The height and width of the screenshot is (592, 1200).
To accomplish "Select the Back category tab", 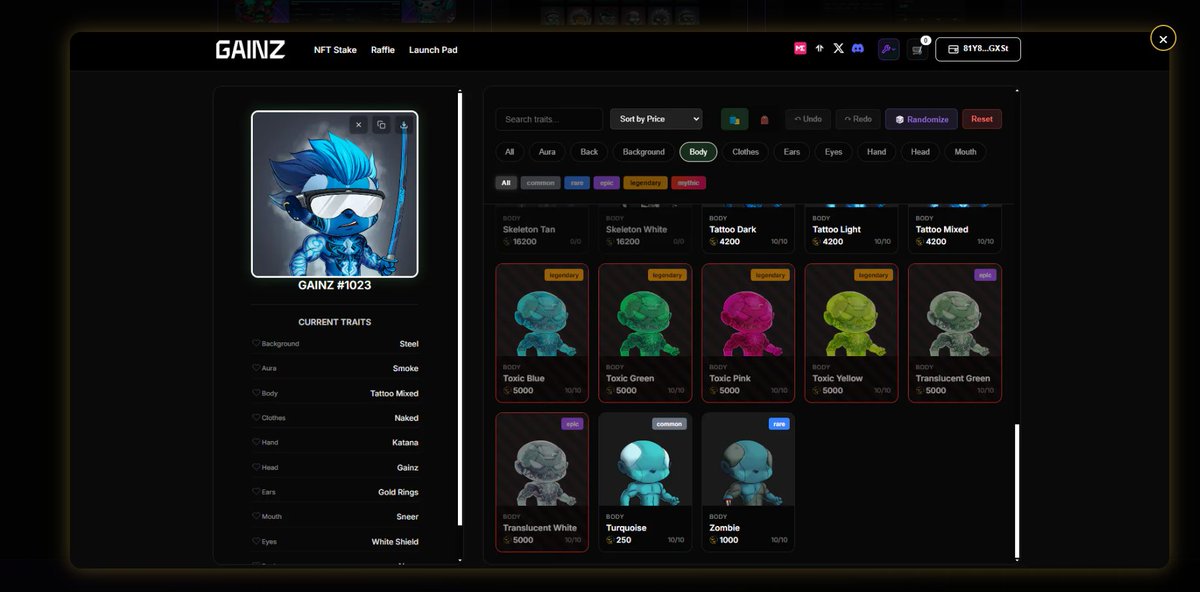I will [x=589, y=152].
